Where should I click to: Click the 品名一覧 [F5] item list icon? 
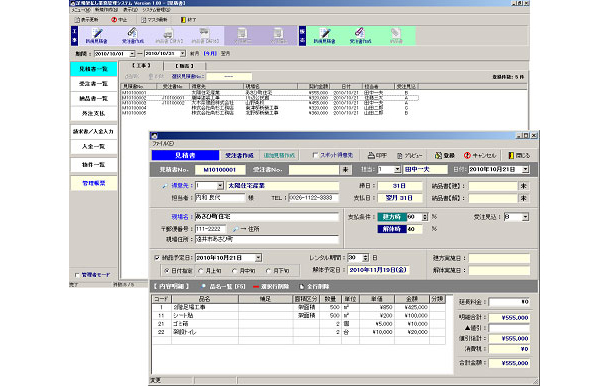(x=203, y=286)
